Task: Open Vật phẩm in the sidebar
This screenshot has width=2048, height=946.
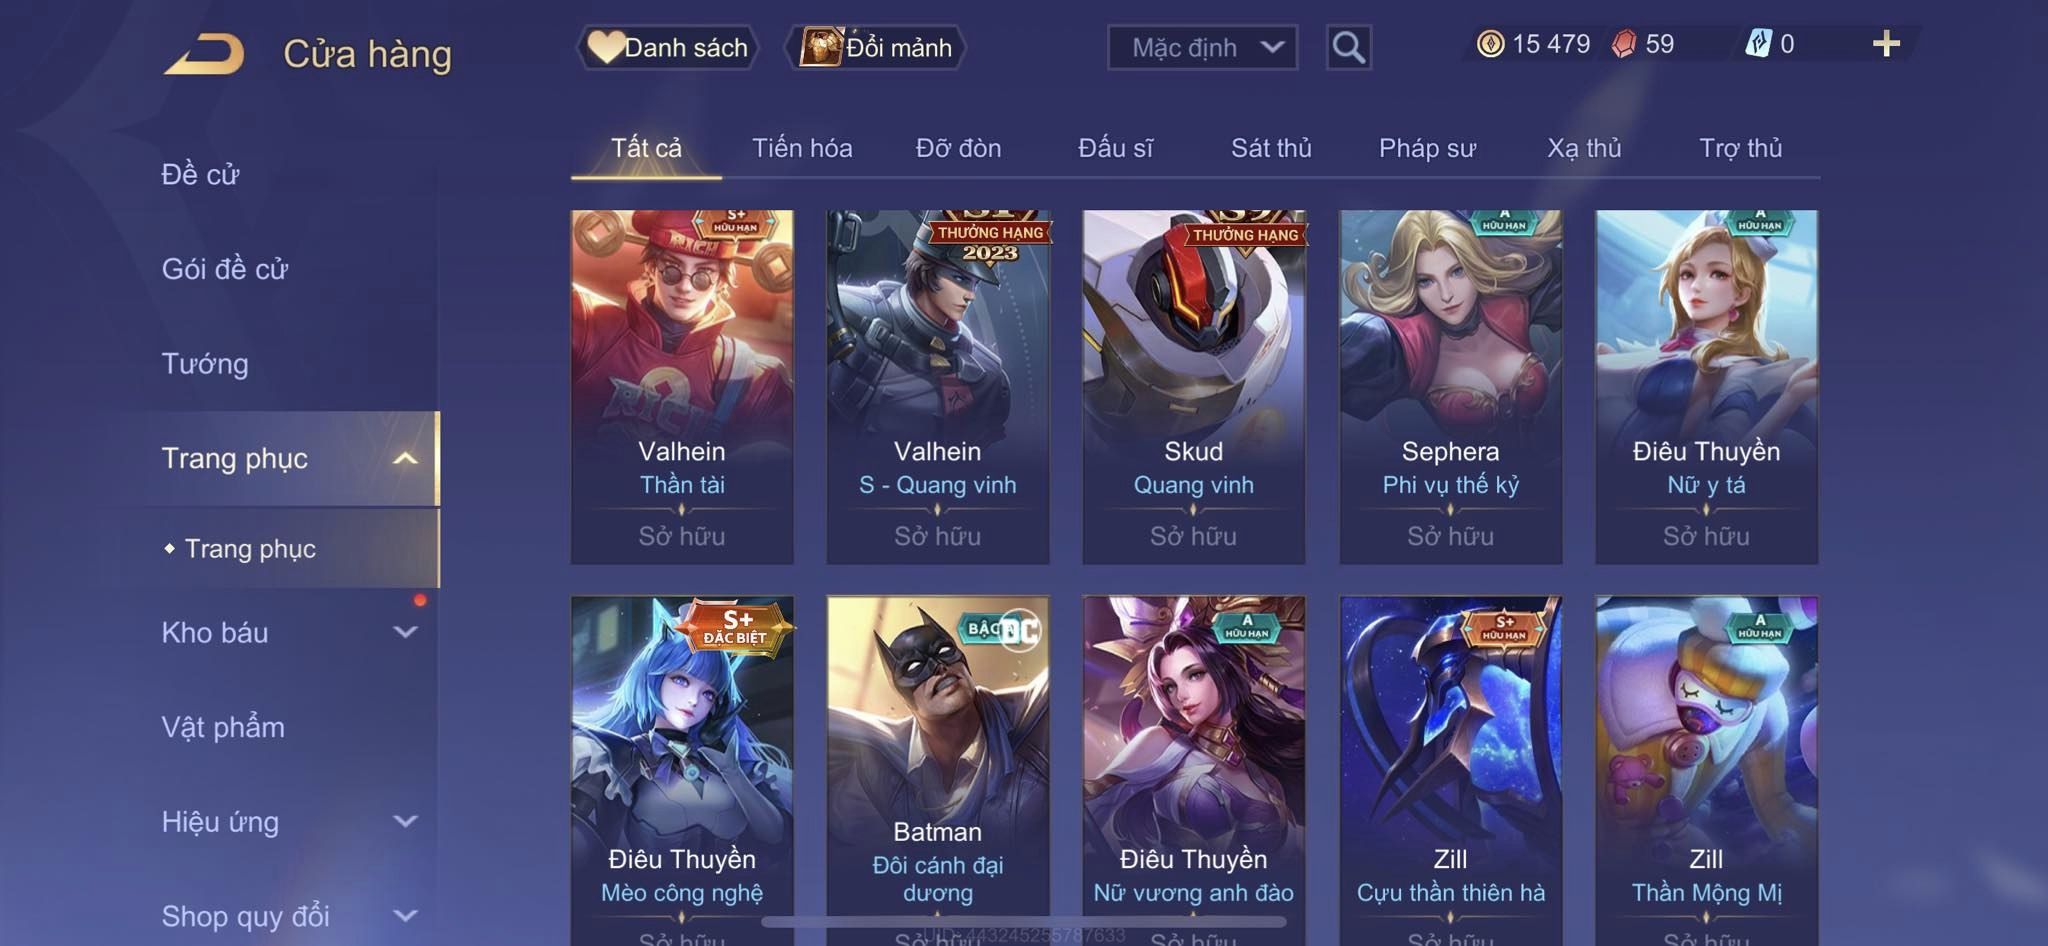Action: [x=223, y=727]
